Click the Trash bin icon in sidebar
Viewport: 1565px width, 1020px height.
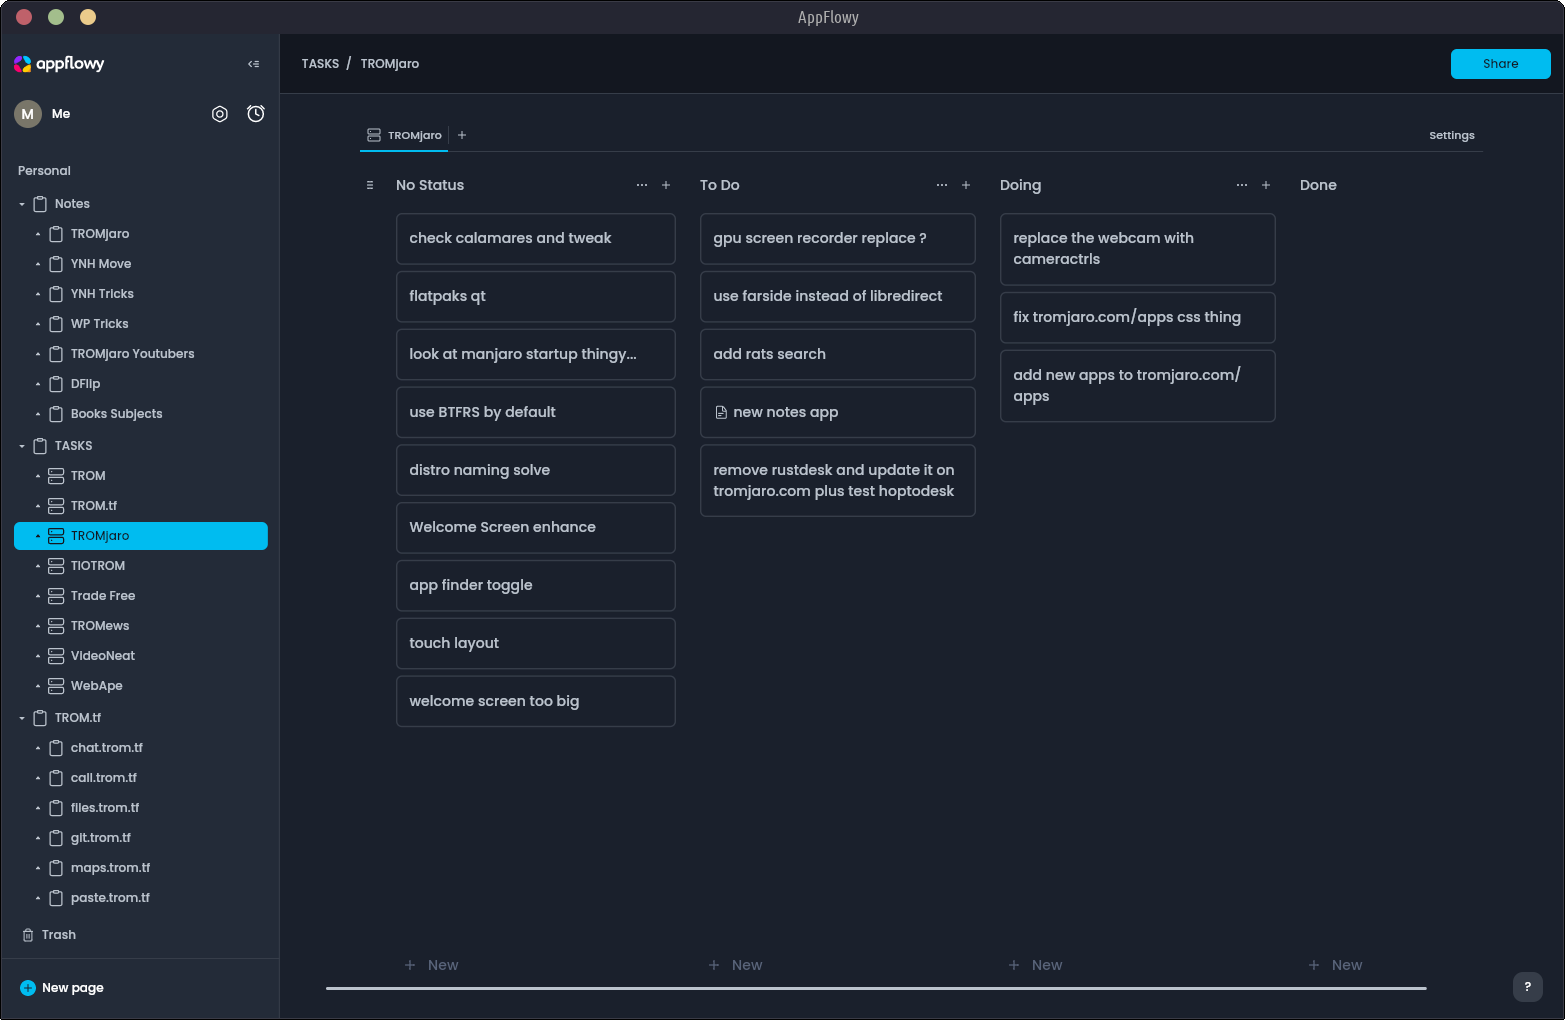tap(28, 935)
